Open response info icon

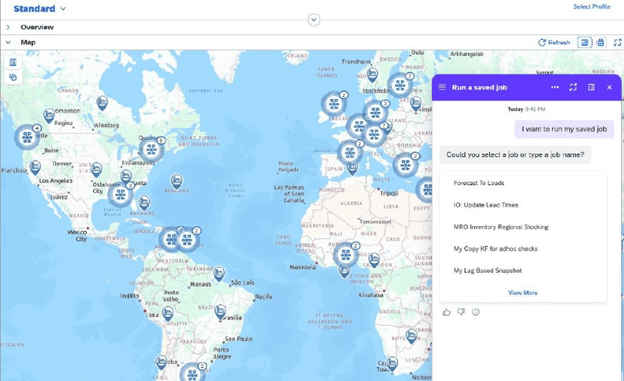tap(476, 312)
